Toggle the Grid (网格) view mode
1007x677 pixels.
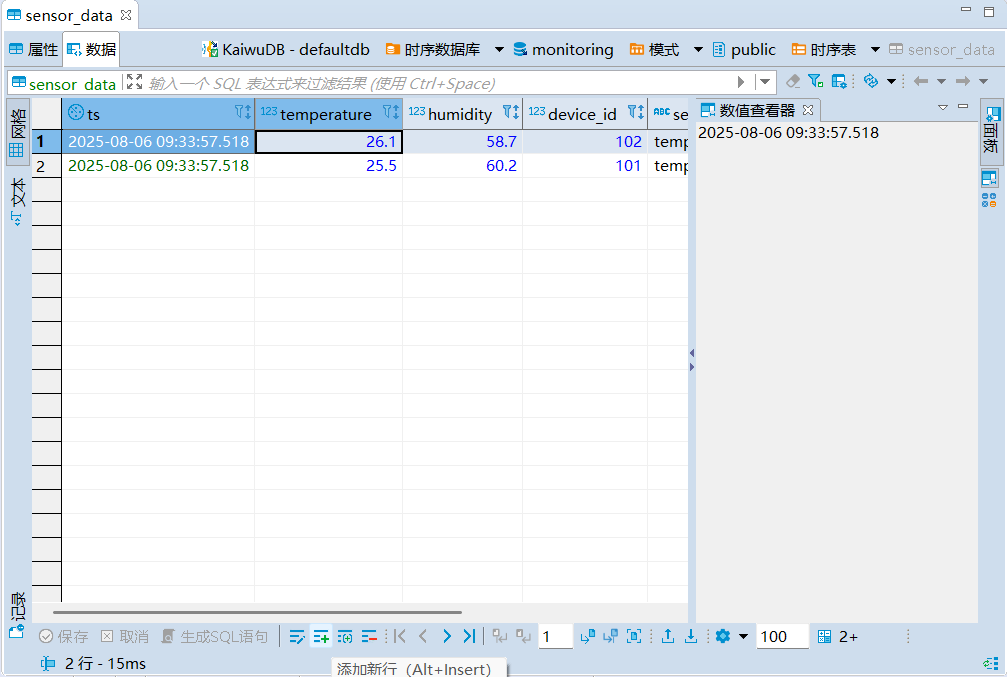17,133
